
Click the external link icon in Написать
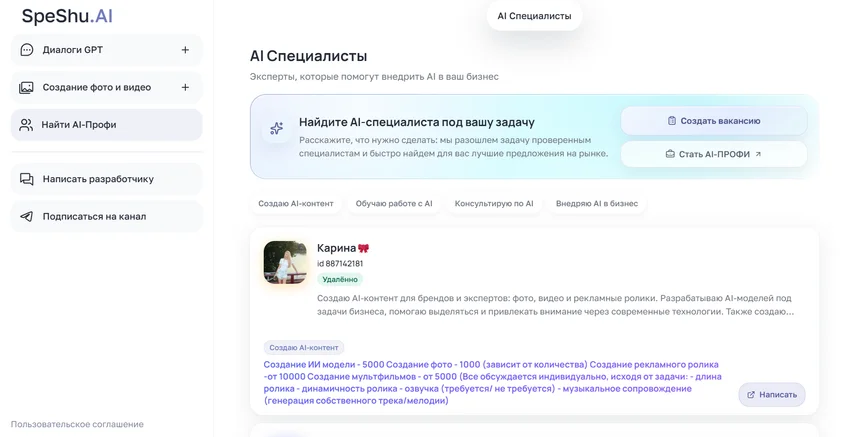751,395
